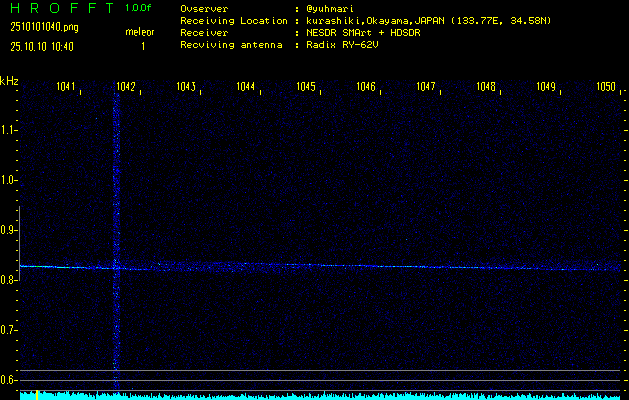This screenshot has height=400, width=629.
Task: Select the 25.10.10 10:40 timestamp
Action: [44, 46]
